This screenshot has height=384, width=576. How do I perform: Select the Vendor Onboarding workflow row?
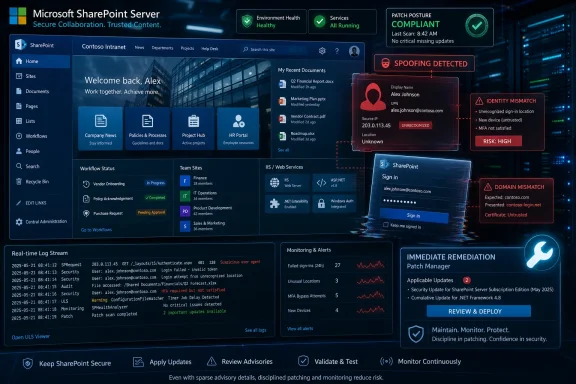point(124,183)
